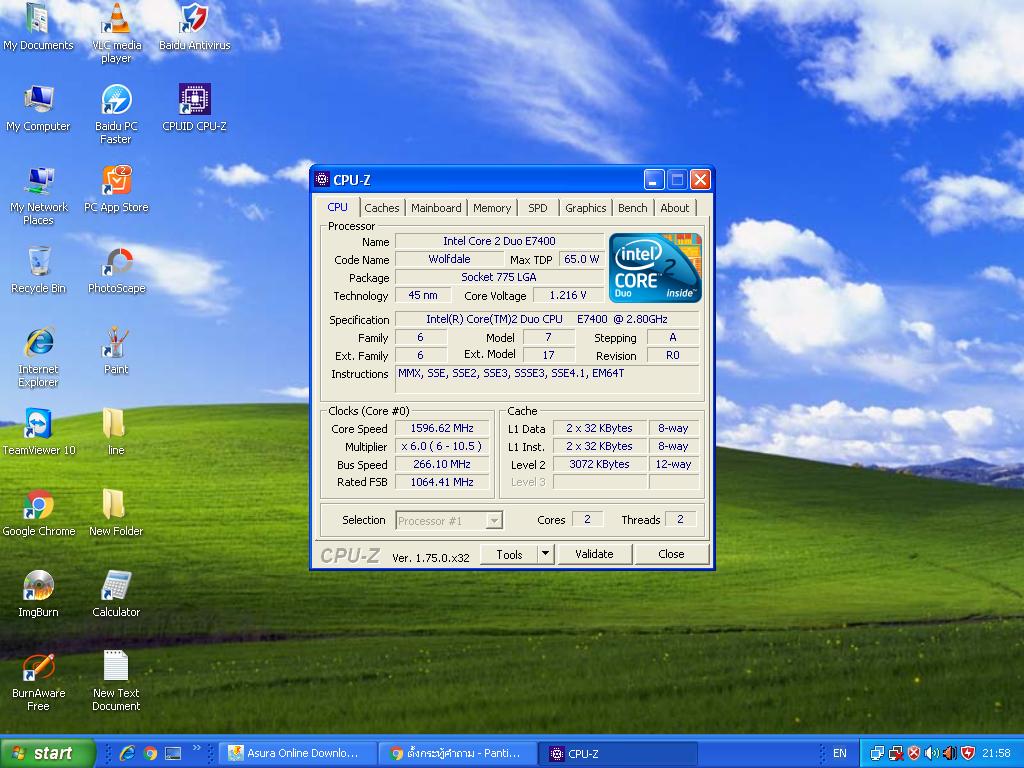Click Bus Speed value 266.10 MHz
Viewport: 1024px width, 768px height.
click(442, 464)
